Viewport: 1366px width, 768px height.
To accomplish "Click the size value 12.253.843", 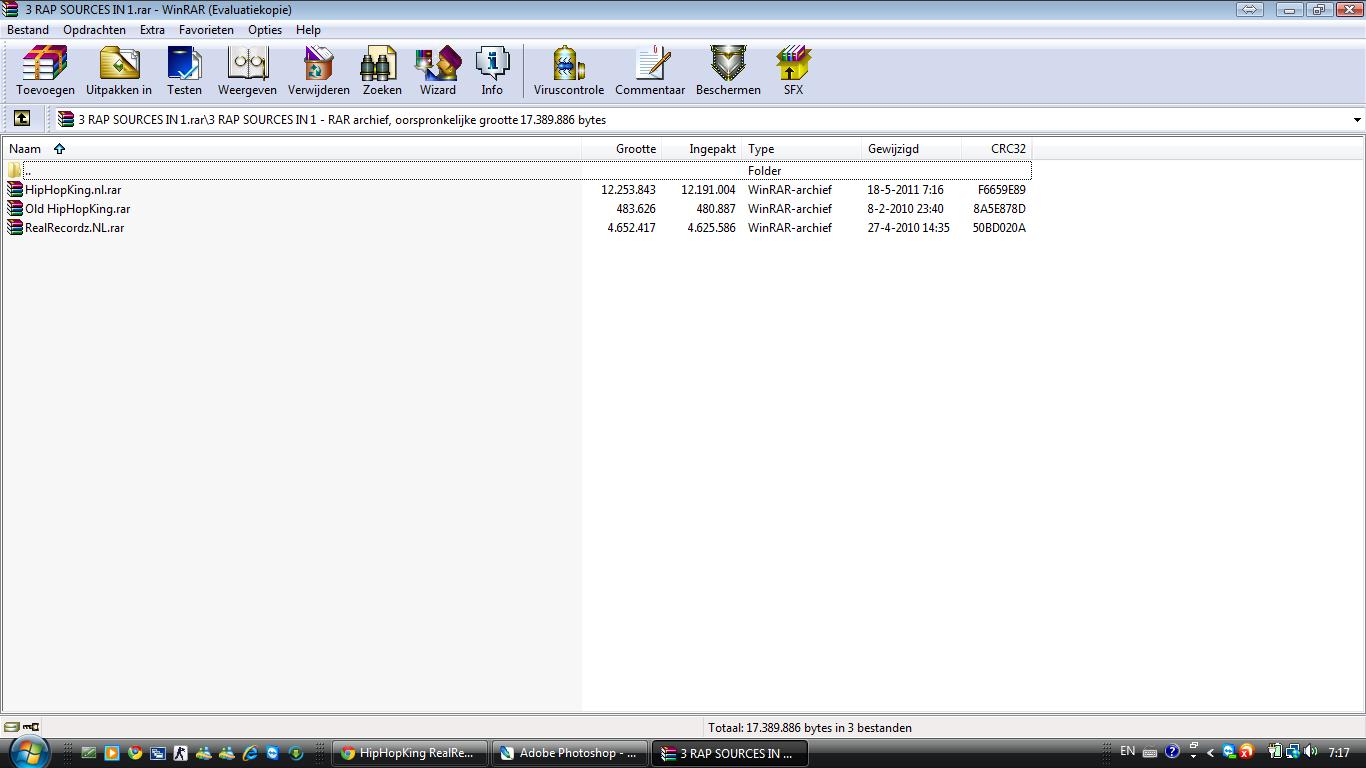I will point(628,190).
